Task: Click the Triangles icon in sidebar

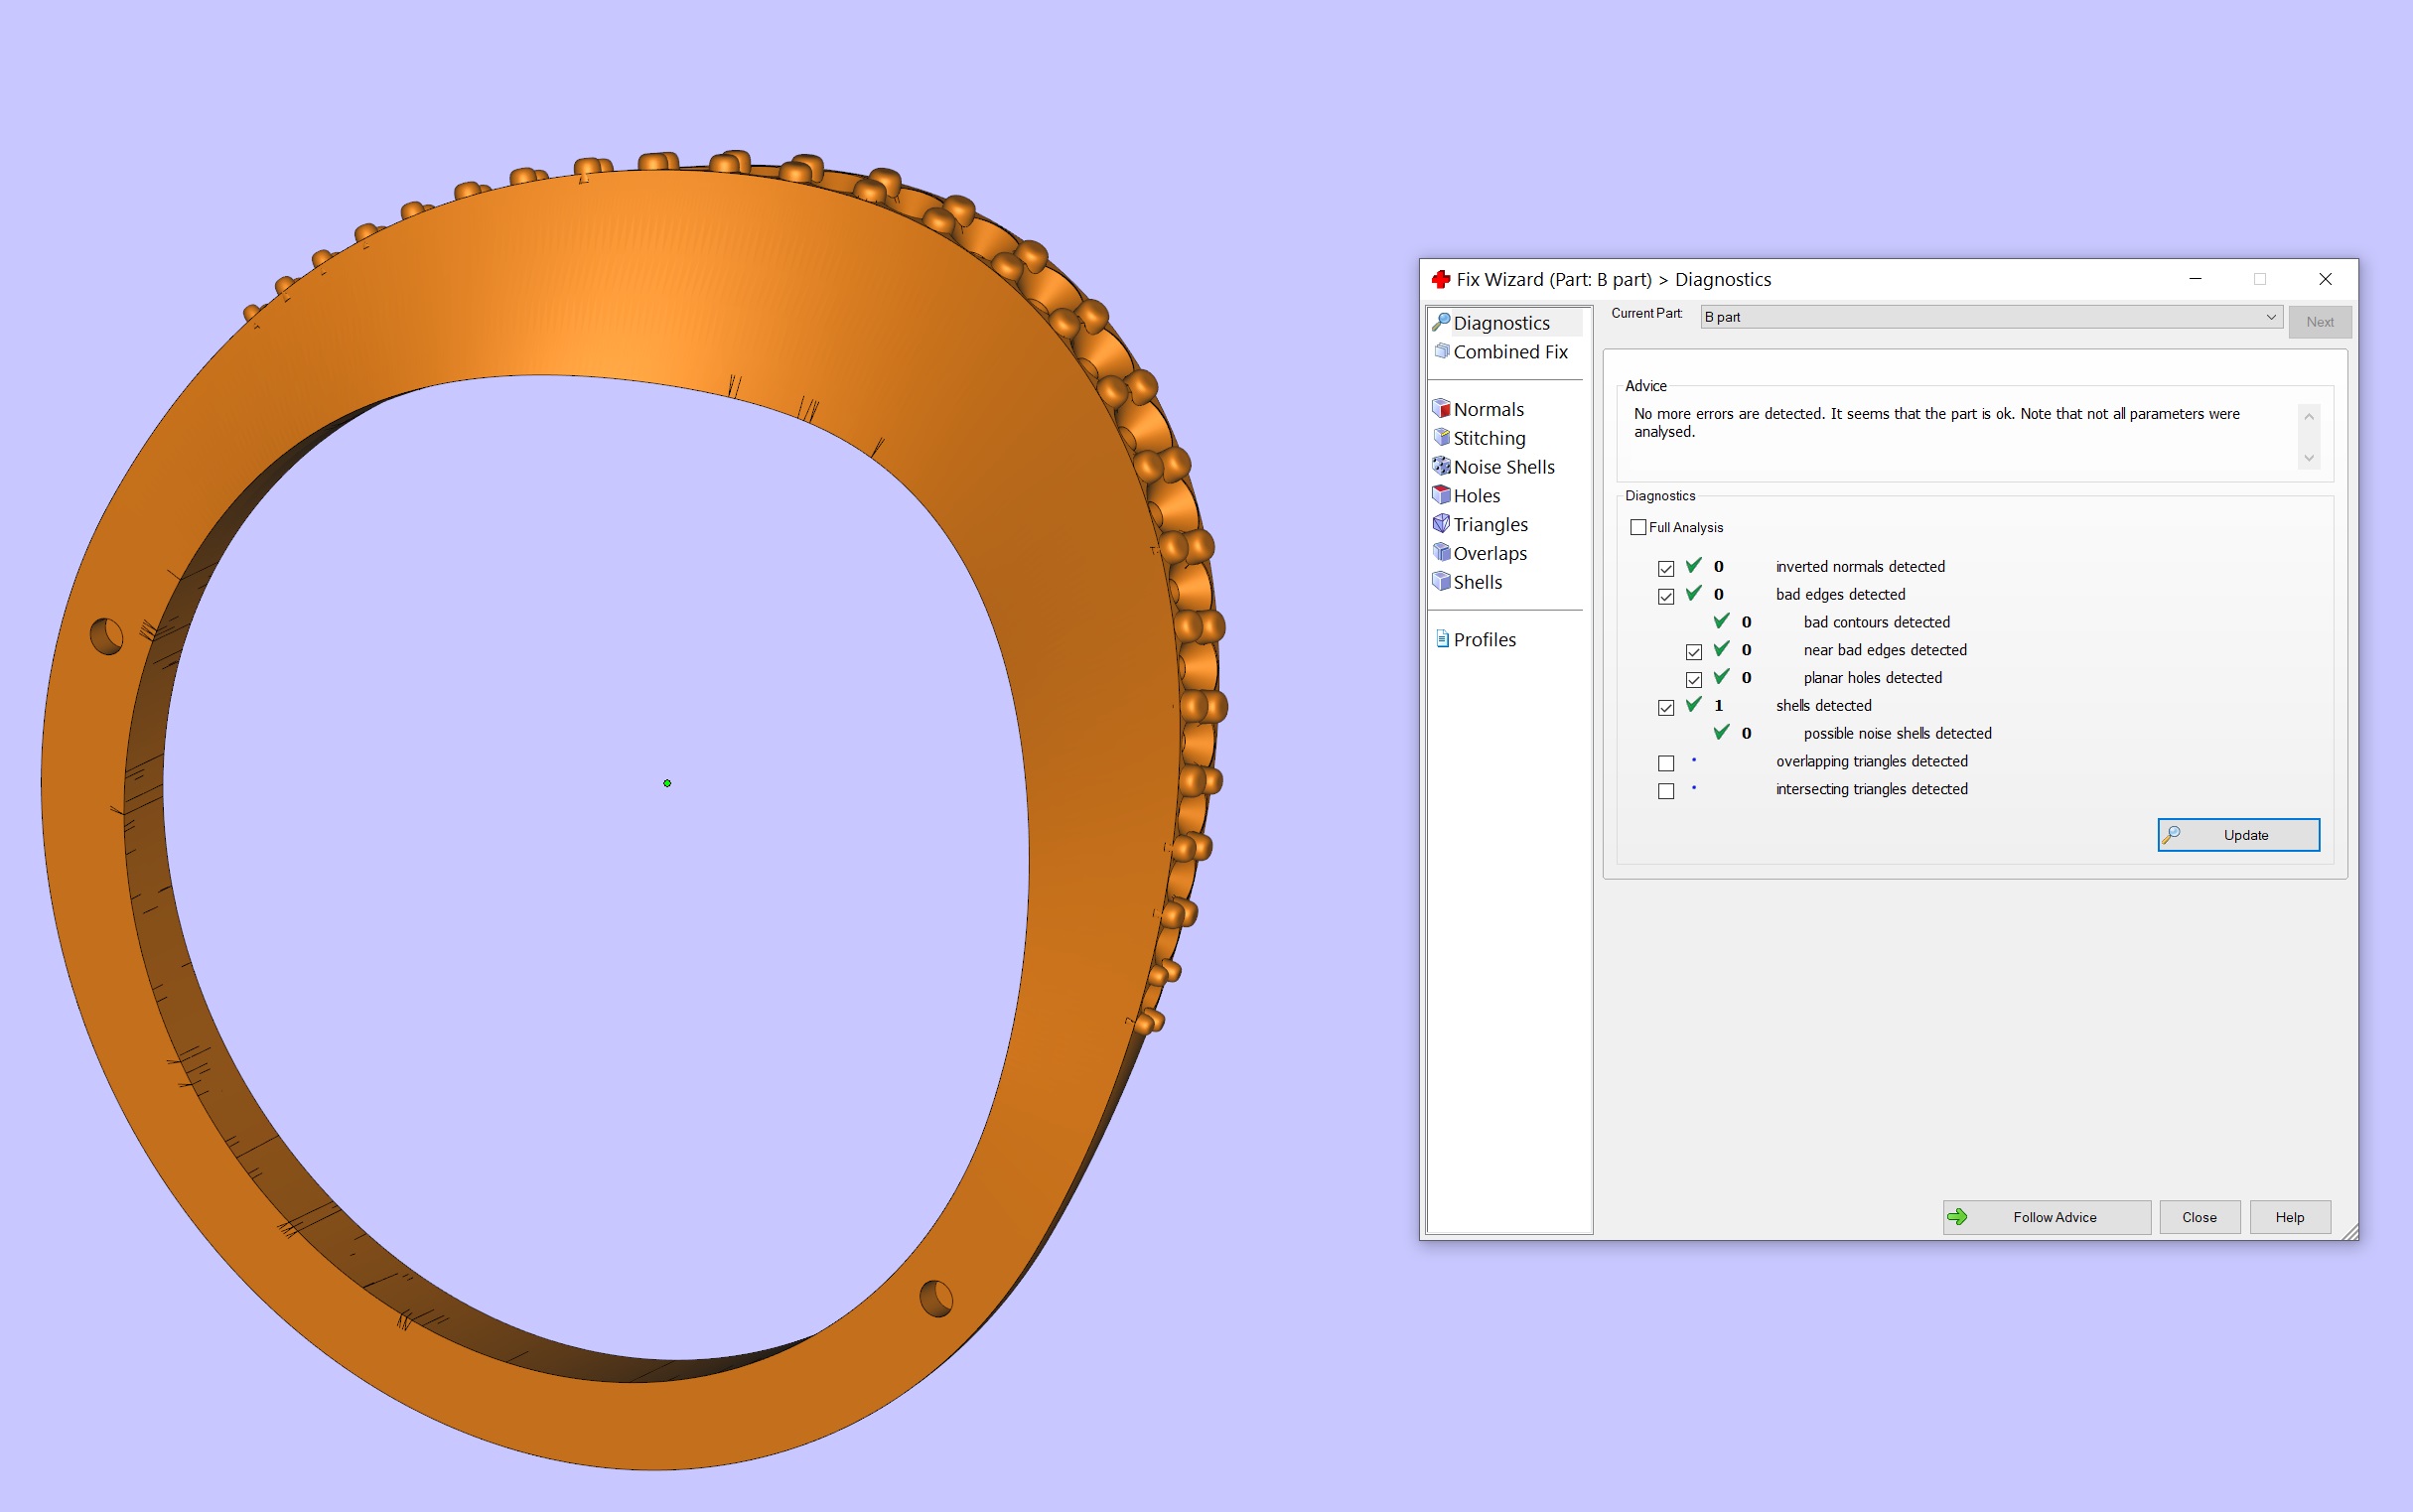Action: (1441, 523)
